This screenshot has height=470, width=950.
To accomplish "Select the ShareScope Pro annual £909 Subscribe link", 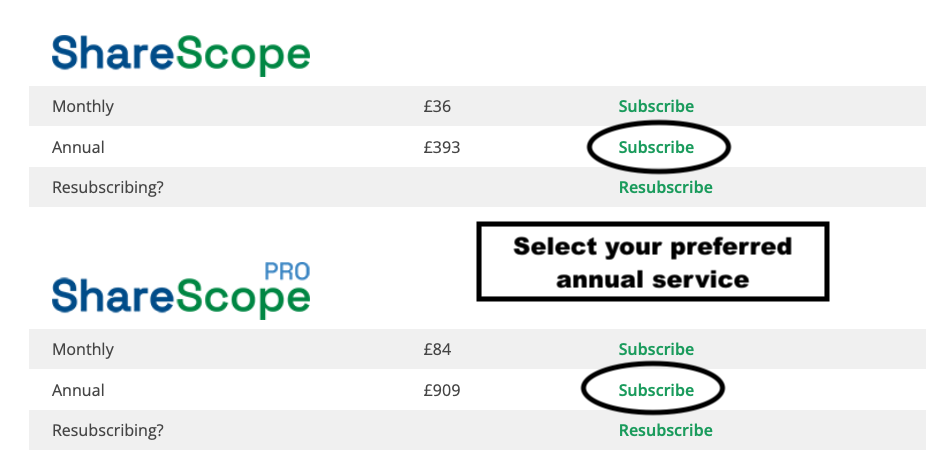I will 656,390.
